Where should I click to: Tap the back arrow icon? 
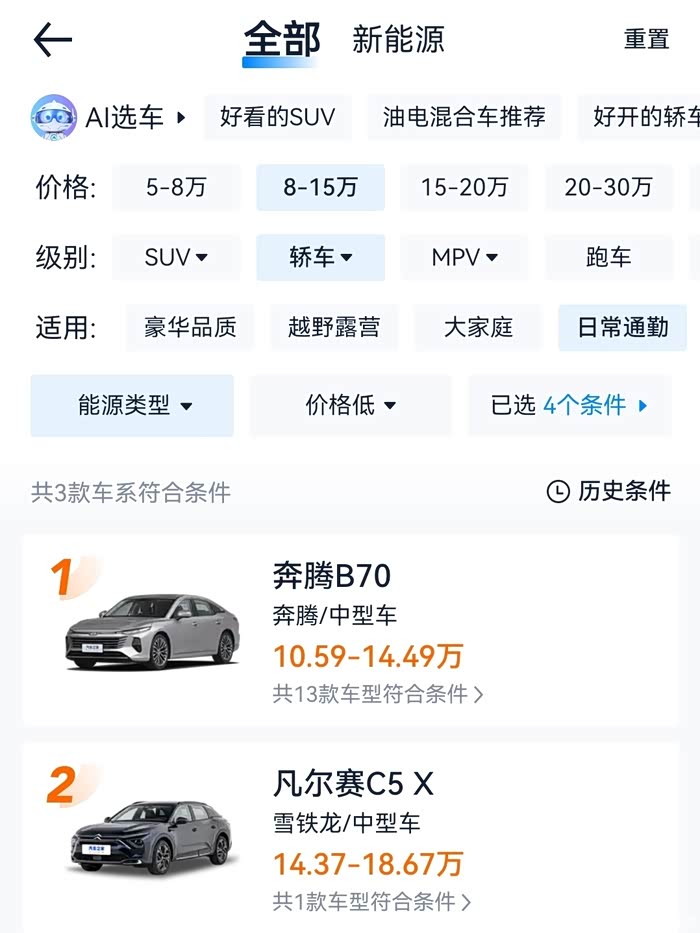click(53, 40)
